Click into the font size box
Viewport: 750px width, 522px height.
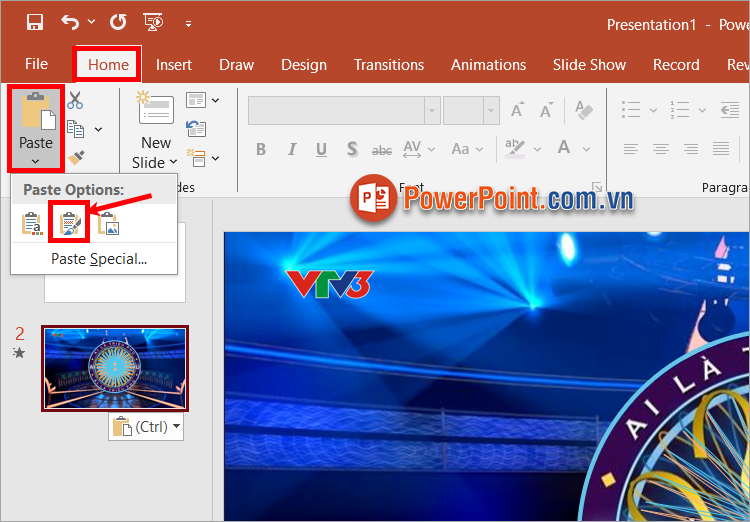click(x=463, y=111)
